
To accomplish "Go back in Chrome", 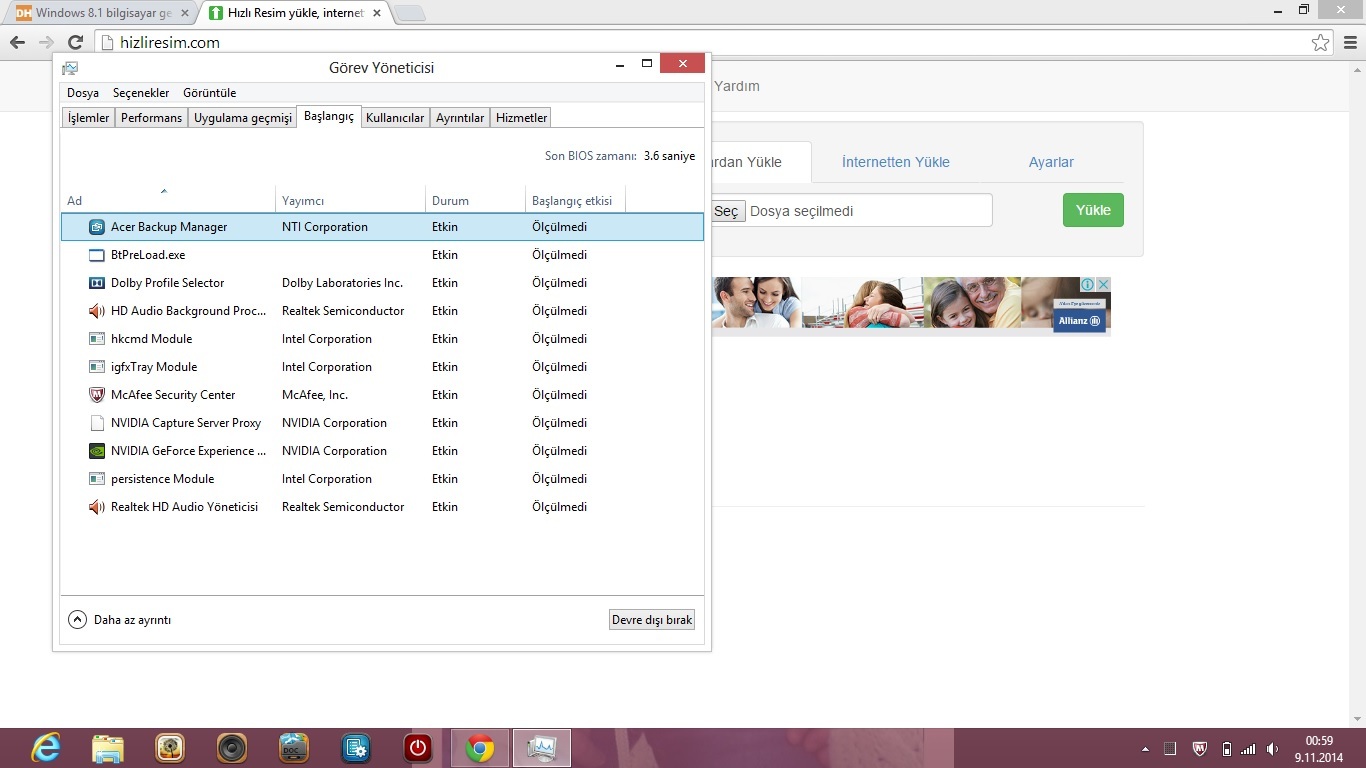I will (17, 42).
